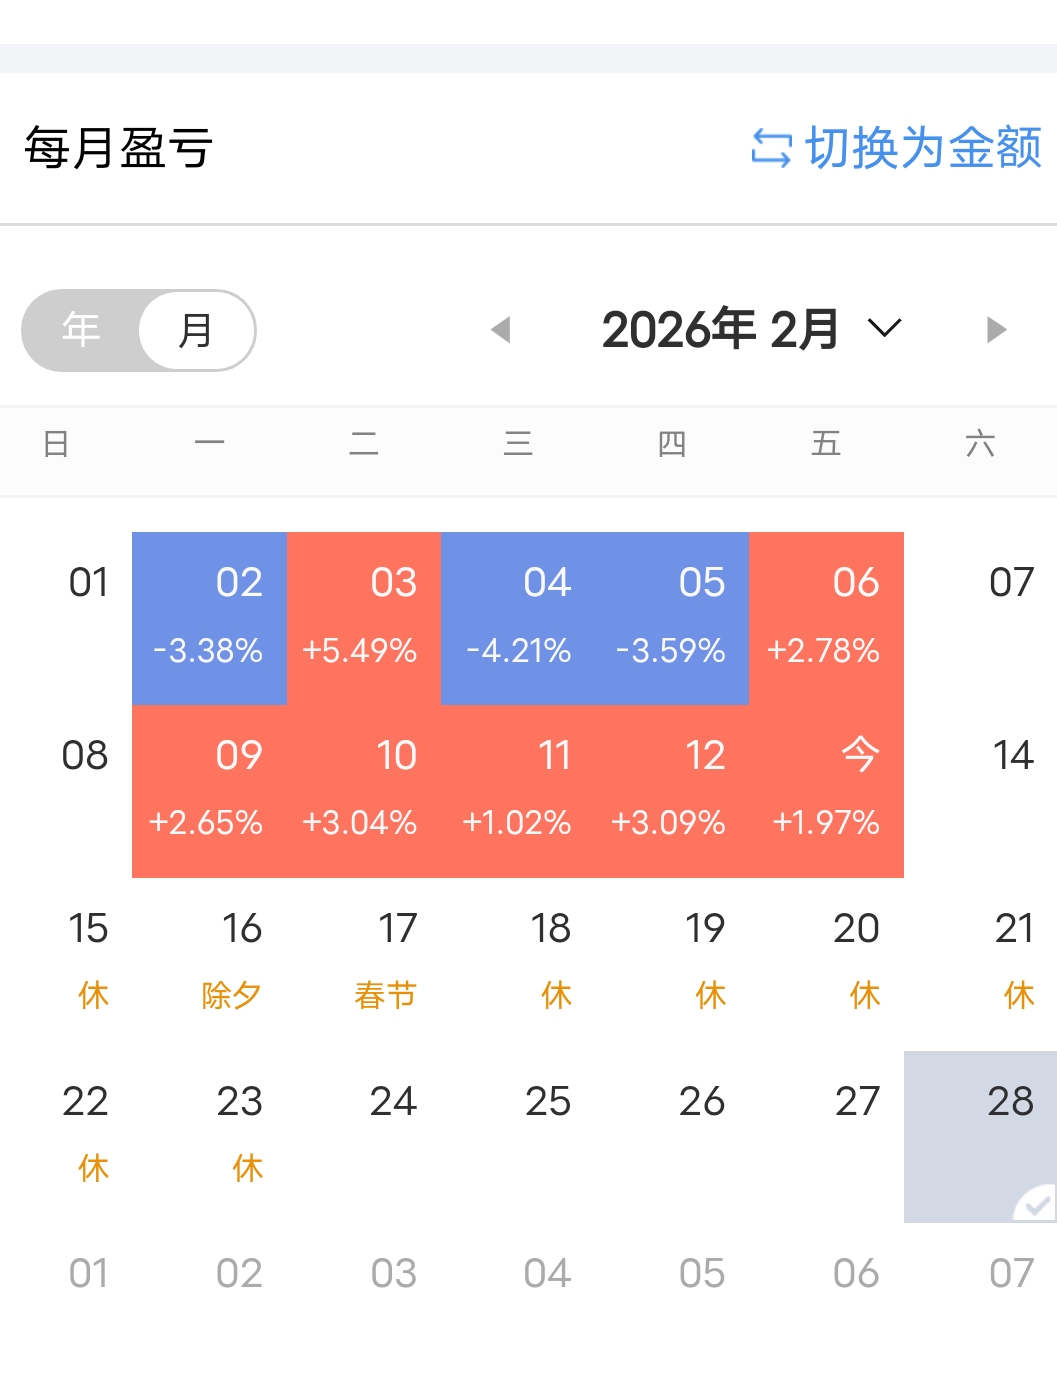The image size is (1057, 1386).
Task: Tap the 春节 holiday on the 17th
Action: point(386,961)
